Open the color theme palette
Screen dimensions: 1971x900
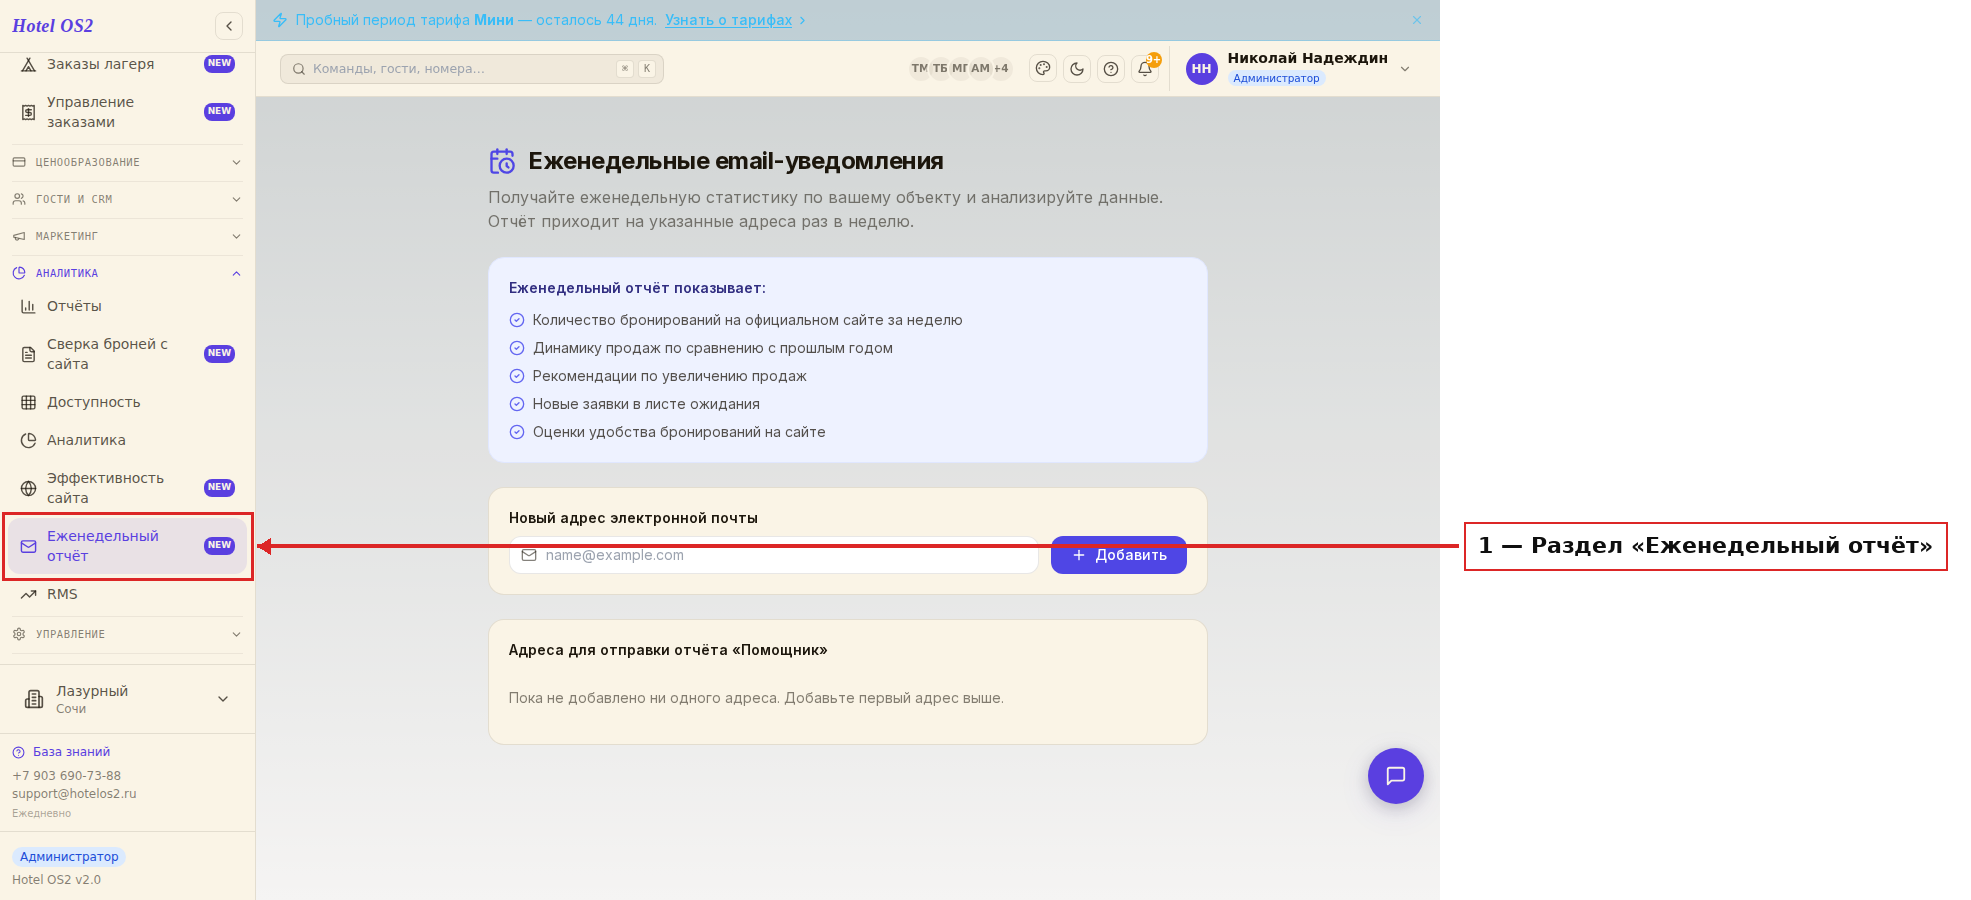(x=1043, y=69)
